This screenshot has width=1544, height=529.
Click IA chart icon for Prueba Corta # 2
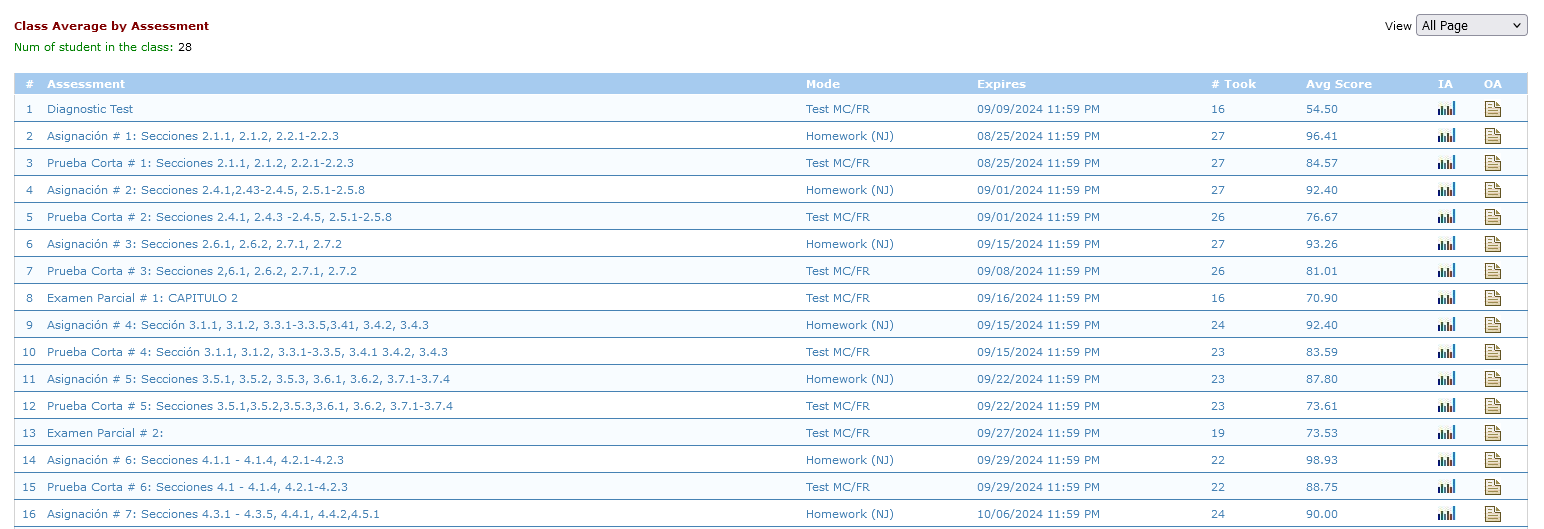pyautogui.click(x=1446, y=217)
